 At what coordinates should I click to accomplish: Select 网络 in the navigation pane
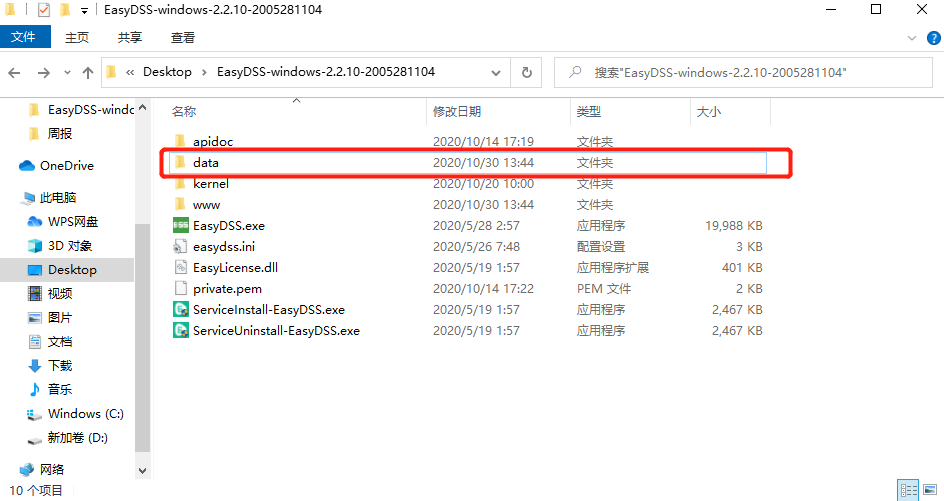[42, 469]
